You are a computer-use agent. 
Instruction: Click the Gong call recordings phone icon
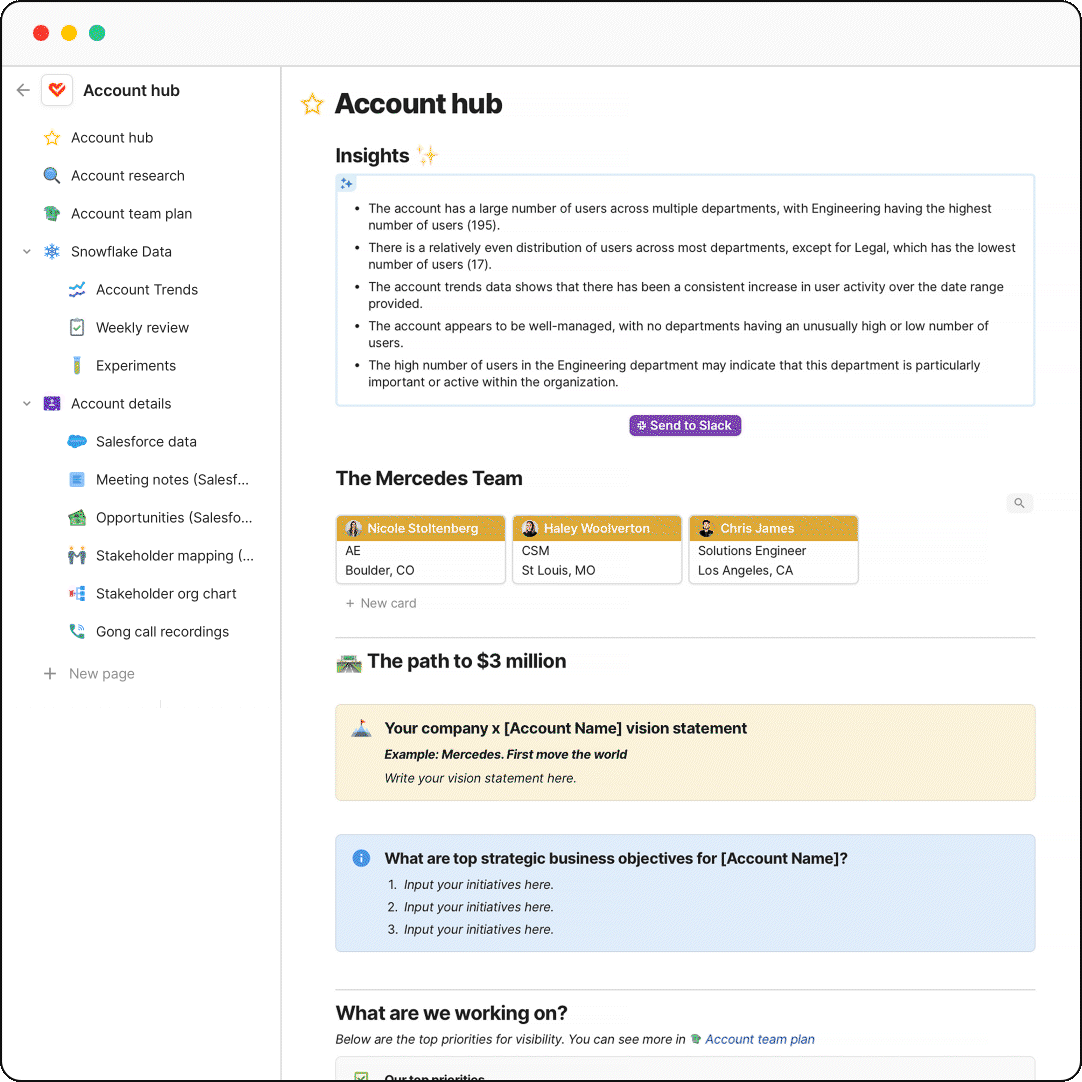[x=77, y=632]
